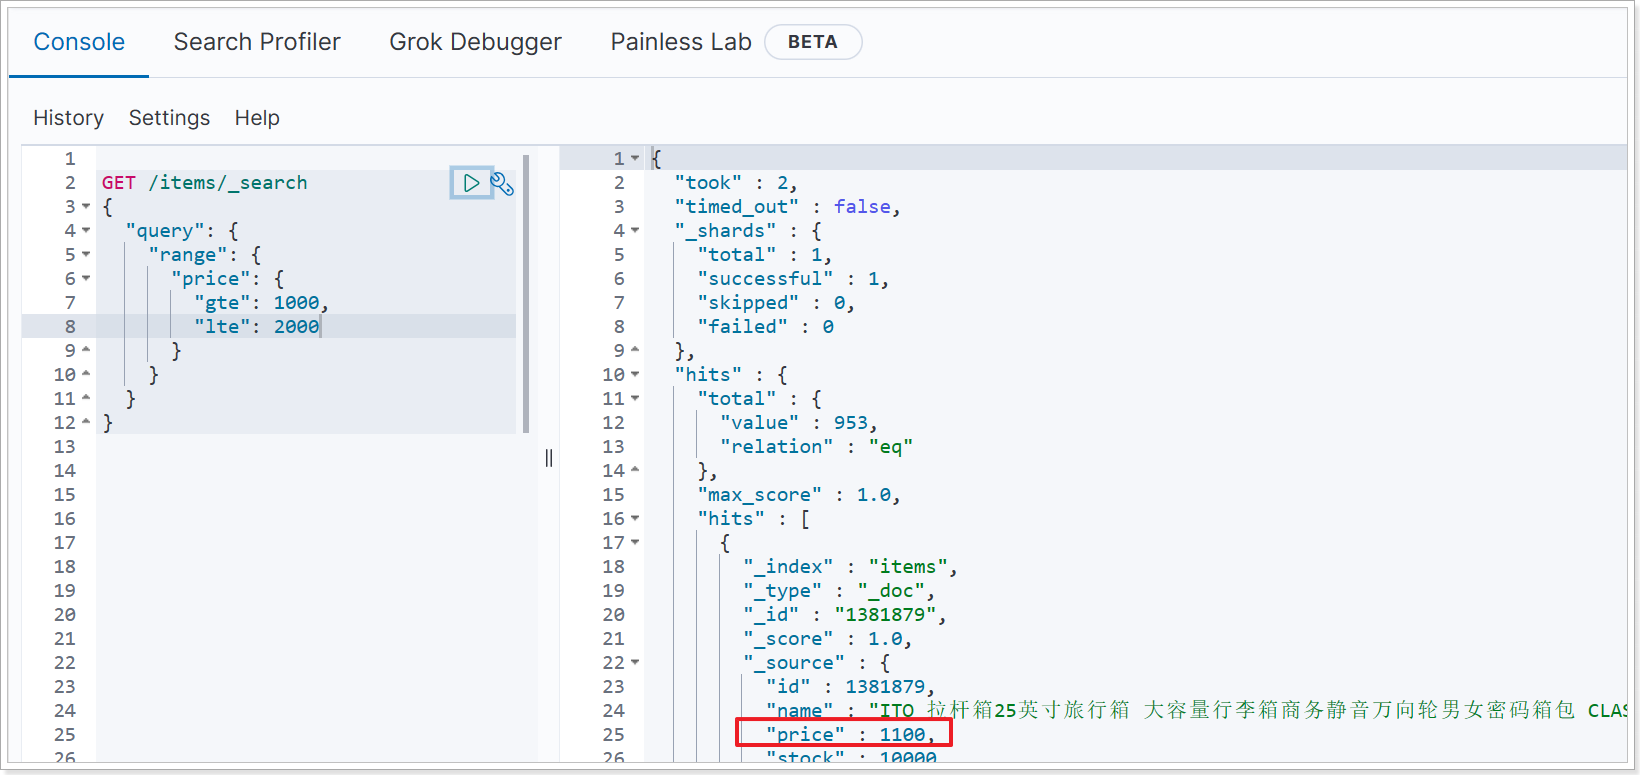Click the "successful" : 1 line

[x=793, y=279]
